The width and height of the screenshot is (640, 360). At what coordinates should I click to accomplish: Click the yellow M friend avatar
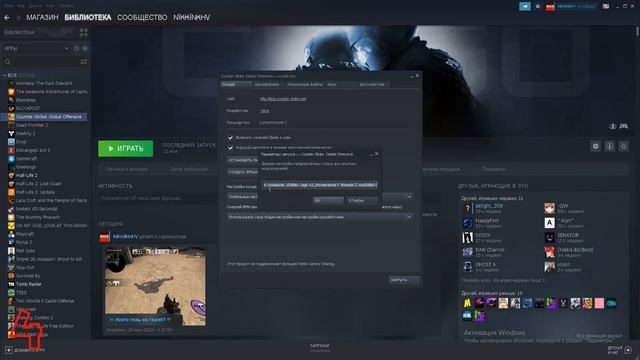coord(467,303)
